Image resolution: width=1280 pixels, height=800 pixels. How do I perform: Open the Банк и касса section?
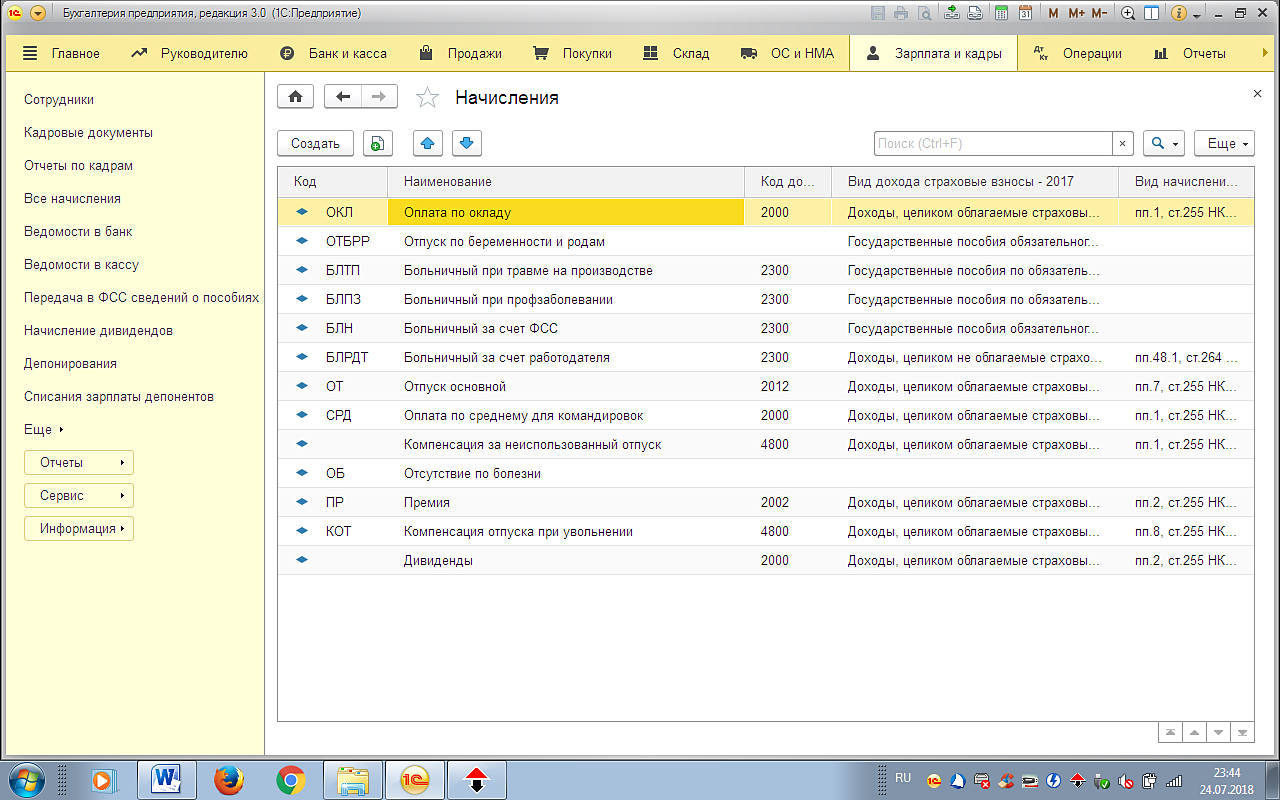point(334,53)
